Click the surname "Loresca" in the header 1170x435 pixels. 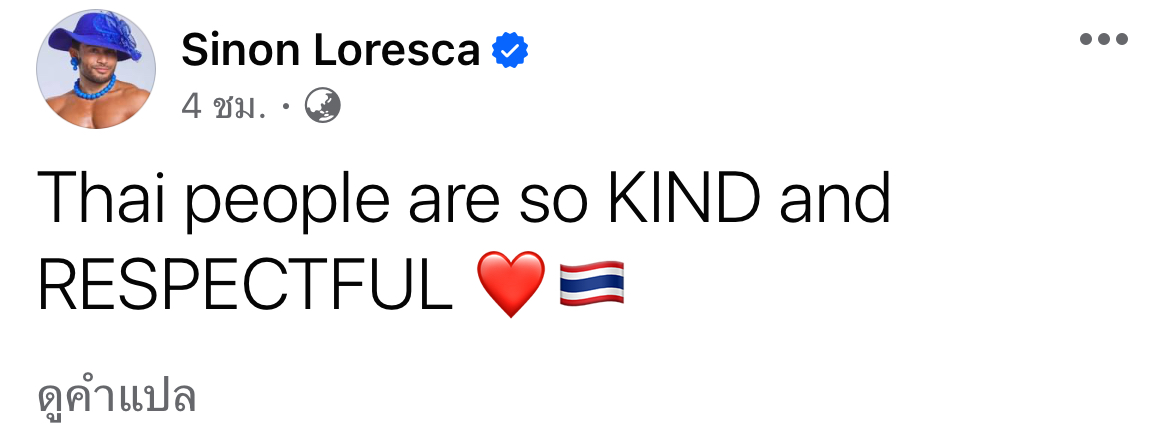(396, 51)
